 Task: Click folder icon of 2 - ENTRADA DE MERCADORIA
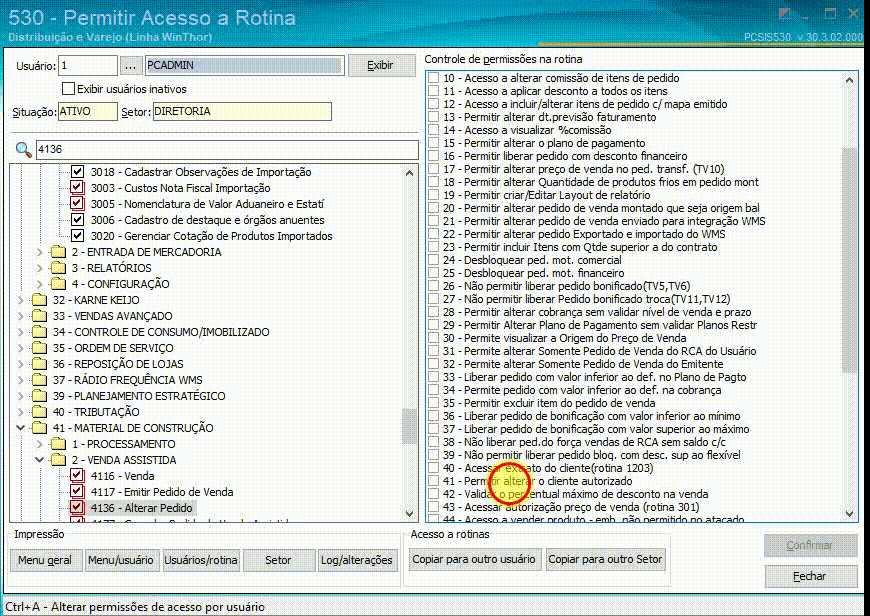(x=58, y=252)
